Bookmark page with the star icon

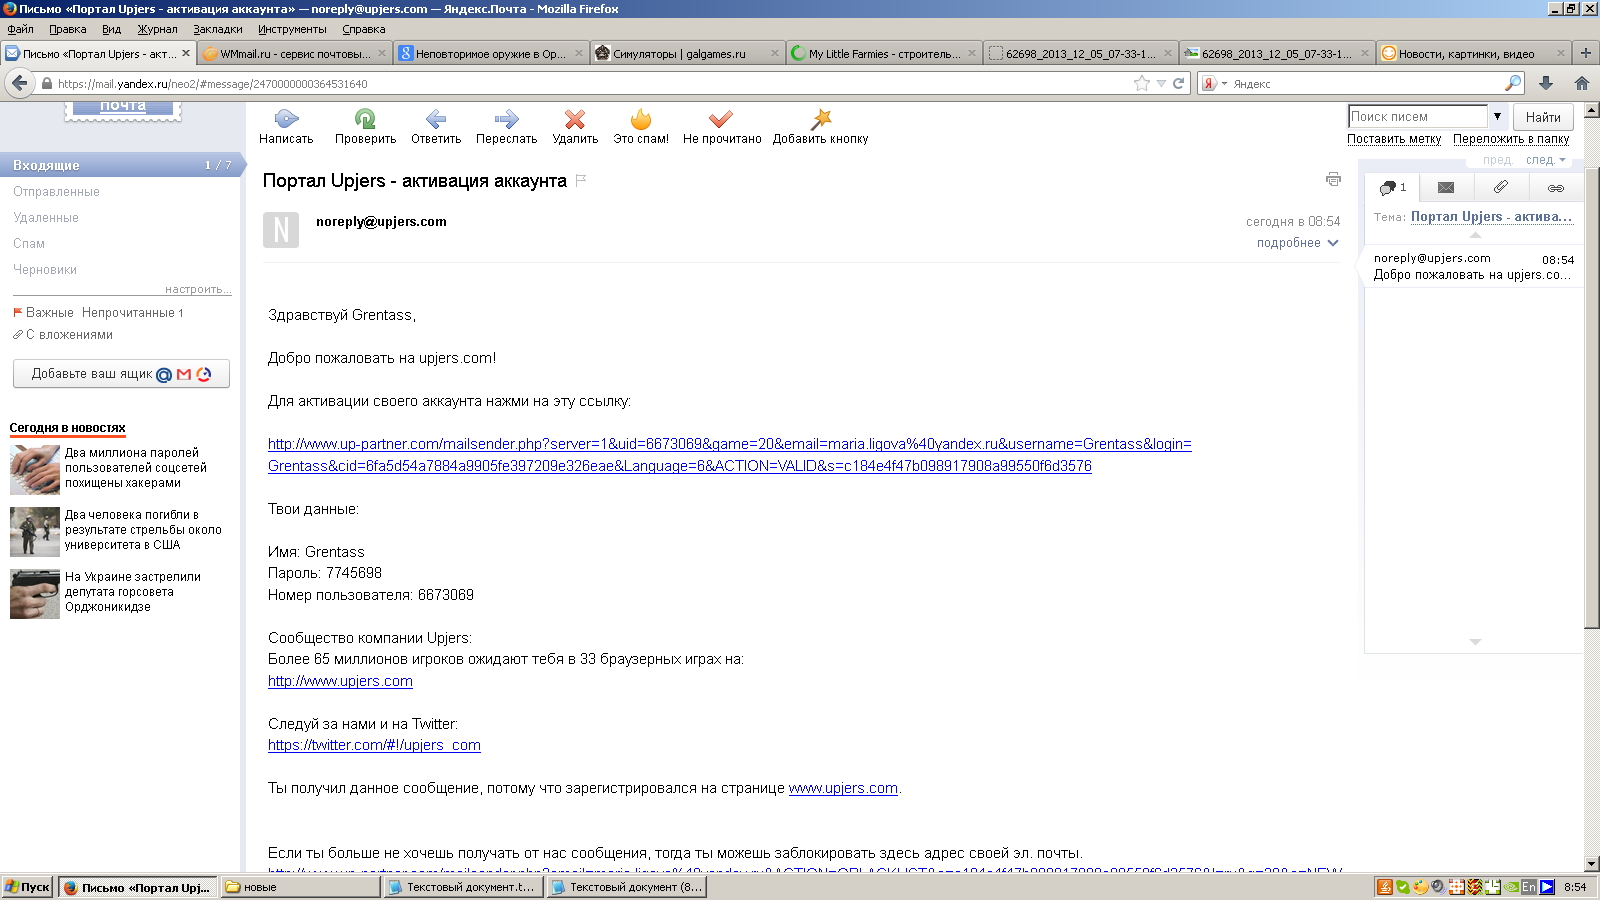click(x=1142, y=84)
